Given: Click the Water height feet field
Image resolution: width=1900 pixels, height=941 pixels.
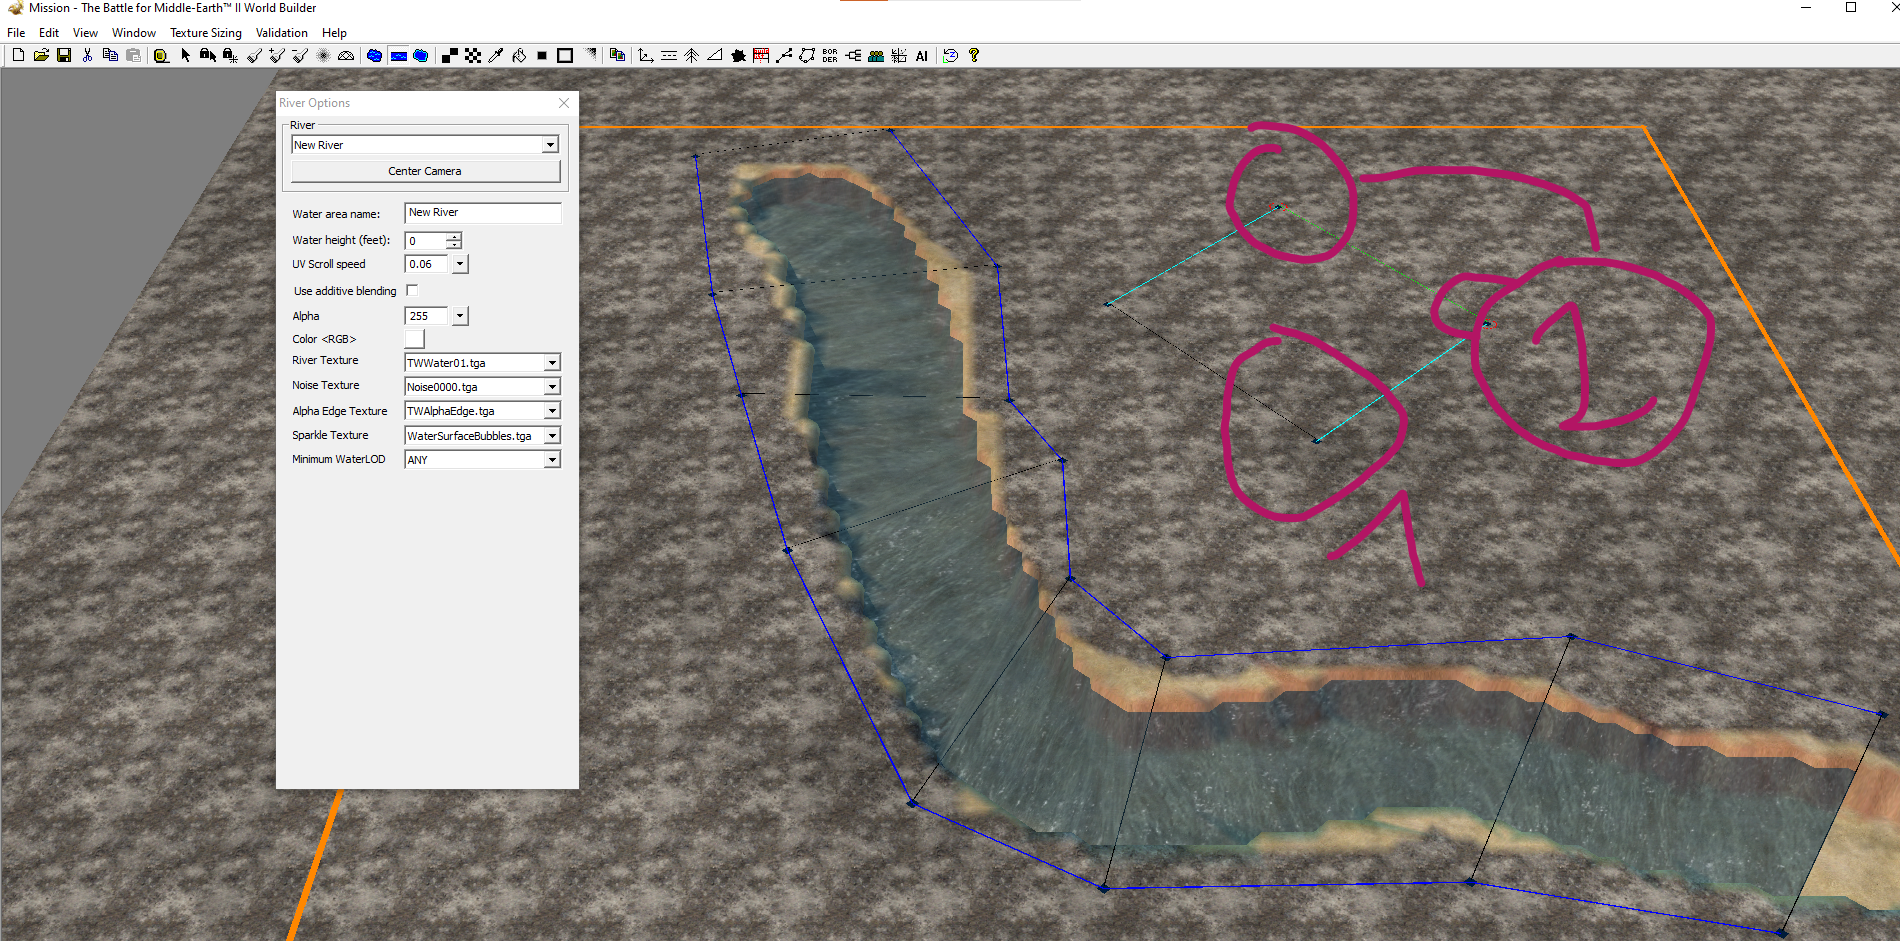Looking at the screenshot, I should pyautogui.click(x=425, y=241).
